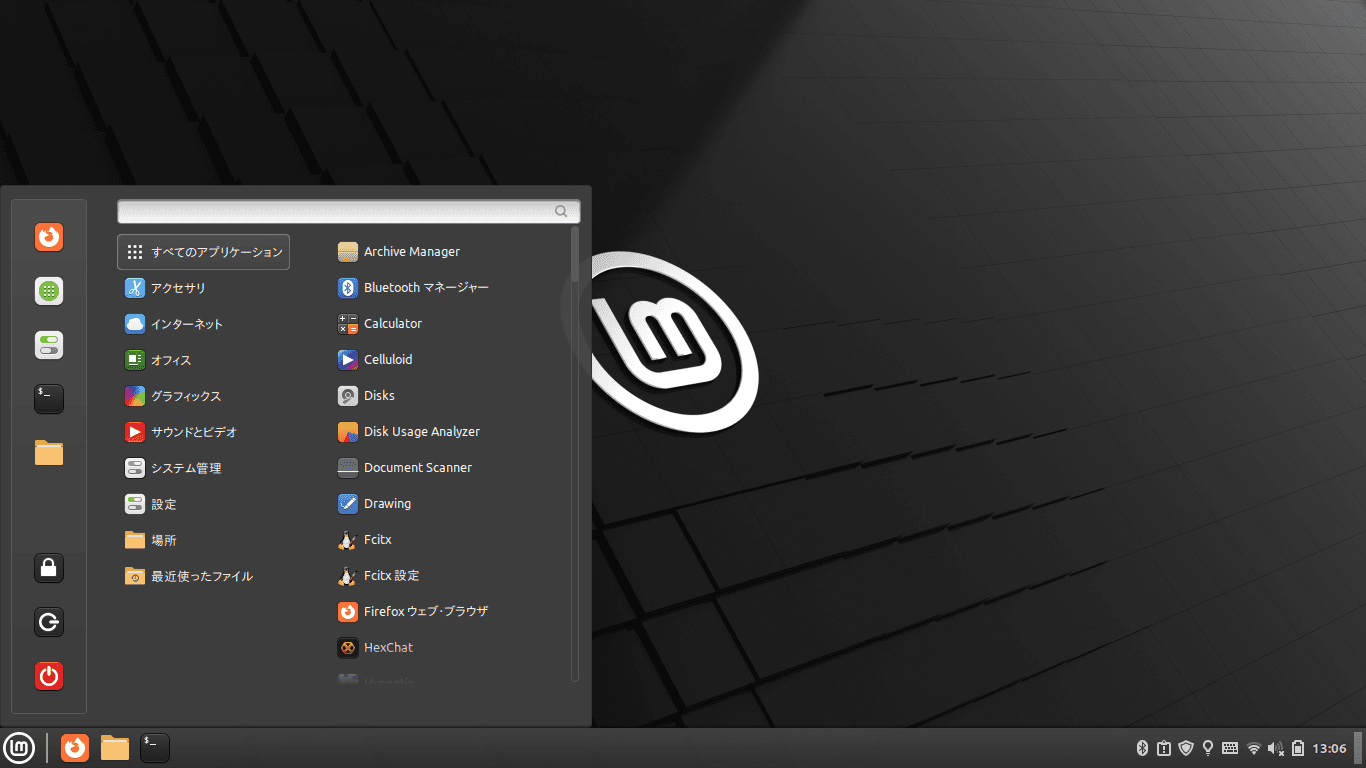Screen dimensions: 1366x768
Task: Open the Linux Mint menu button
Action: (19, 748)
